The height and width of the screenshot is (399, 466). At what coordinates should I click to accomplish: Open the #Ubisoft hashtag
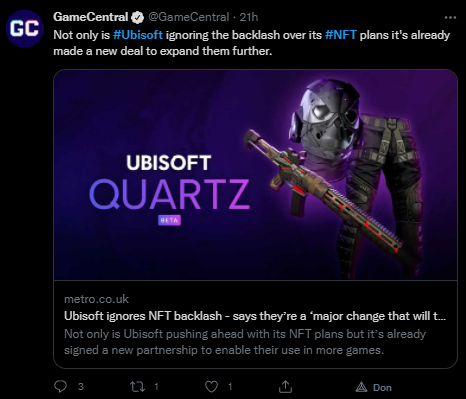(x=138, y=35)
